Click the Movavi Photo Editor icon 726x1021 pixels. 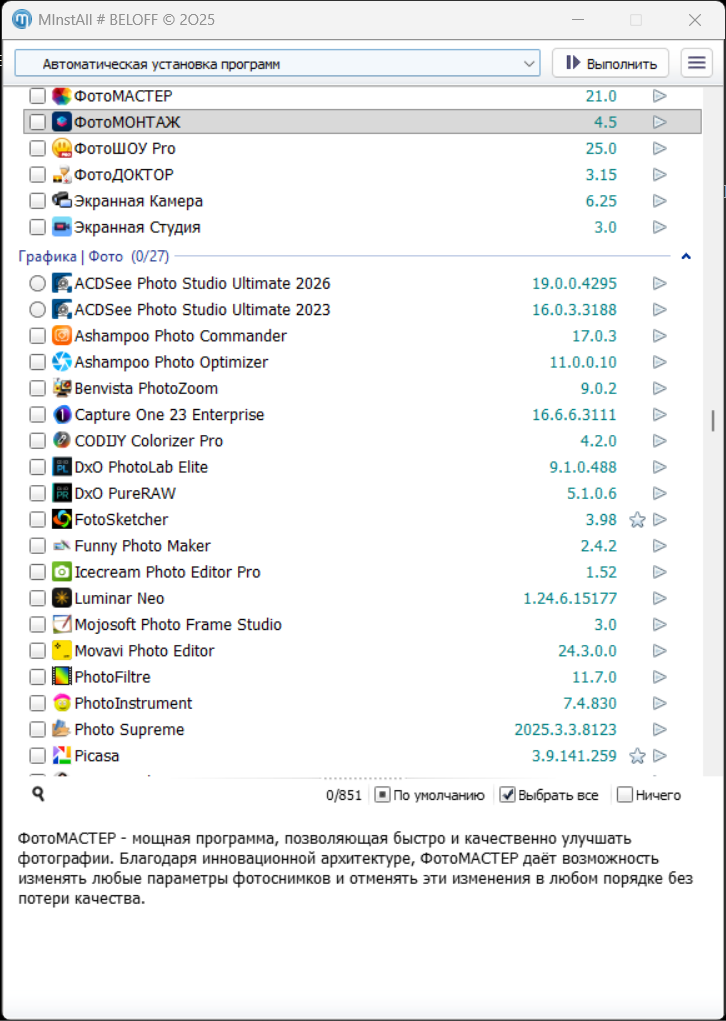click(62, 651)
